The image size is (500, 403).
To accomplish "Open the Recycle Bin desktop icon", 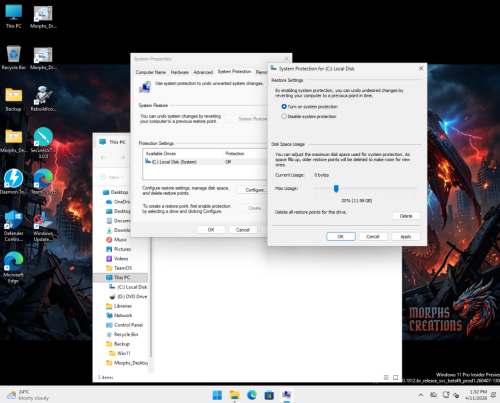I will tap(13, 57).
